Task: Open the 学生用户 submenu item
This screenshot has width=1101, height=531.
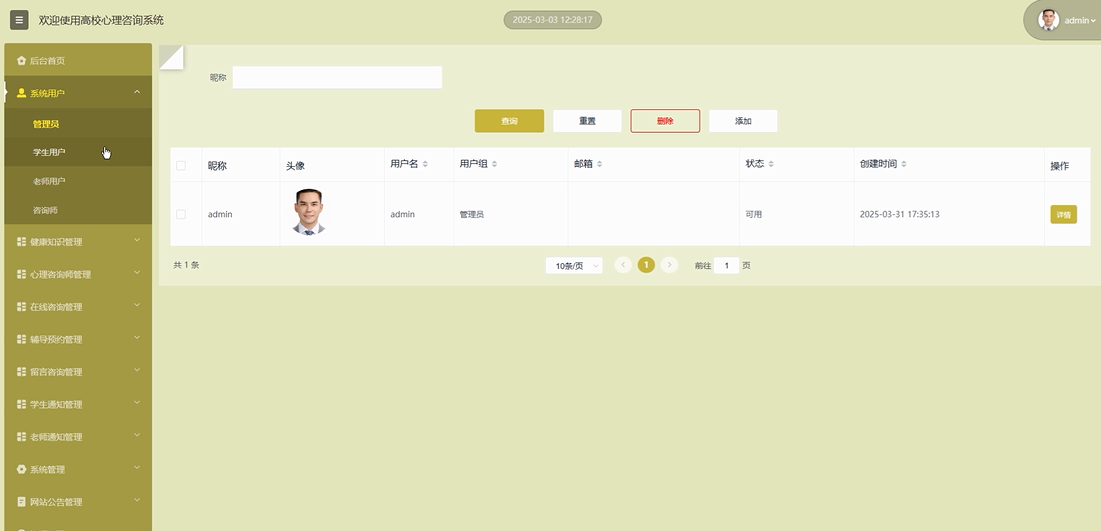Action: [49, 152]
